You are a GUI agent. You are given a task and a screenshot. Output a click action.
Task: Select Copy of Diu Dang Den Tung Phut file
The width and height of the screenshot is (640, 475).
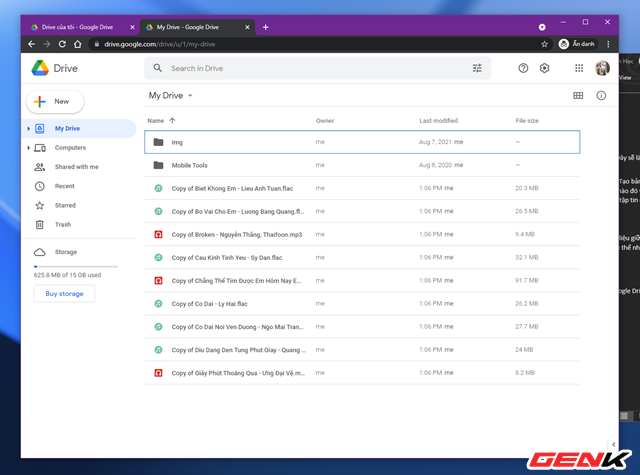362,350
